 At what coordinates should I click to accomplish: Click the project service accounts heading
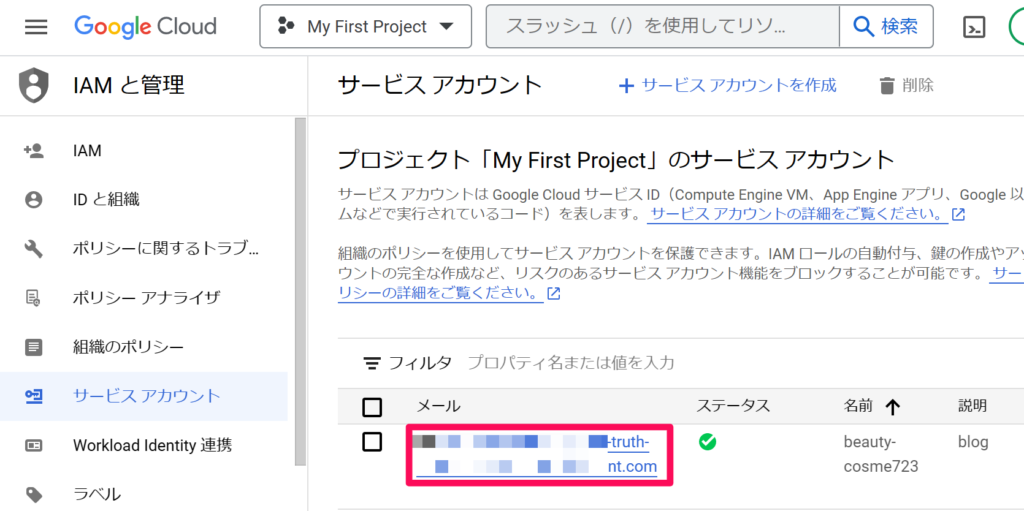[616, 159]
